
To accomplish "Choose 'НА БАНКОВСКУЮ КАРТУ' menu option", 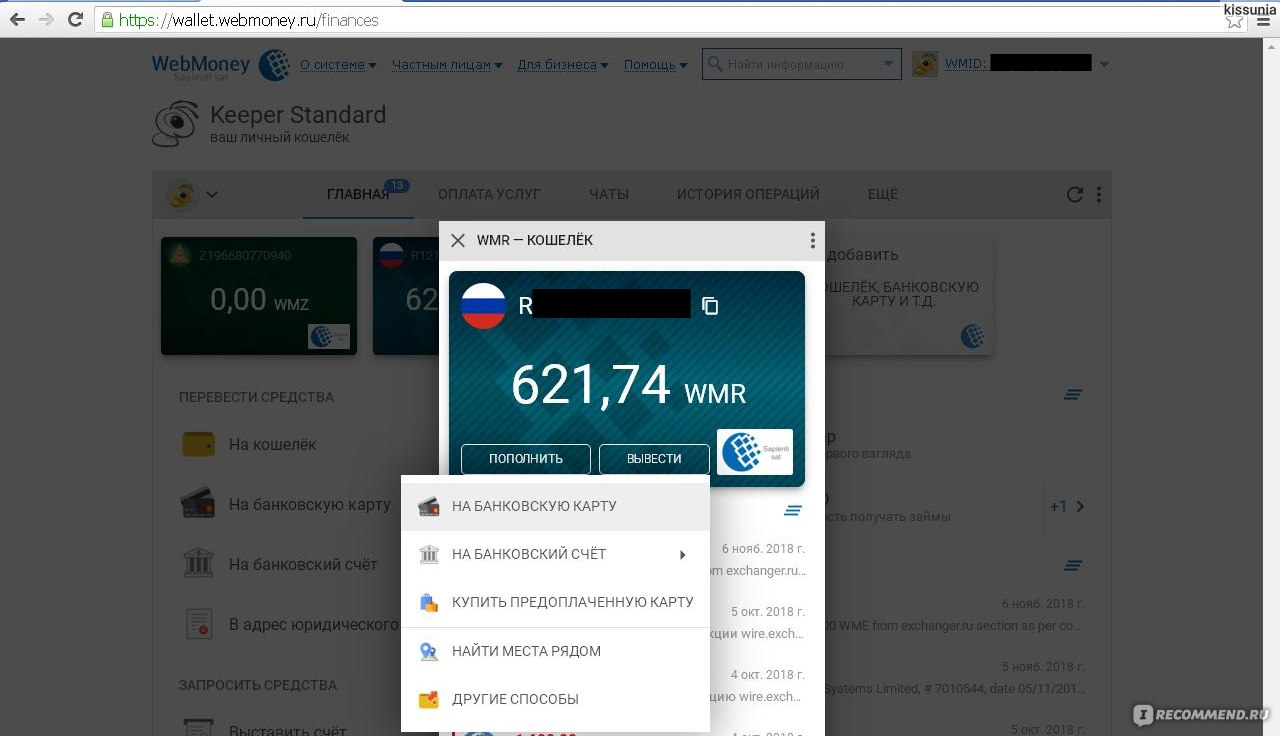I will pyautogui.click(x=555, y=506).
